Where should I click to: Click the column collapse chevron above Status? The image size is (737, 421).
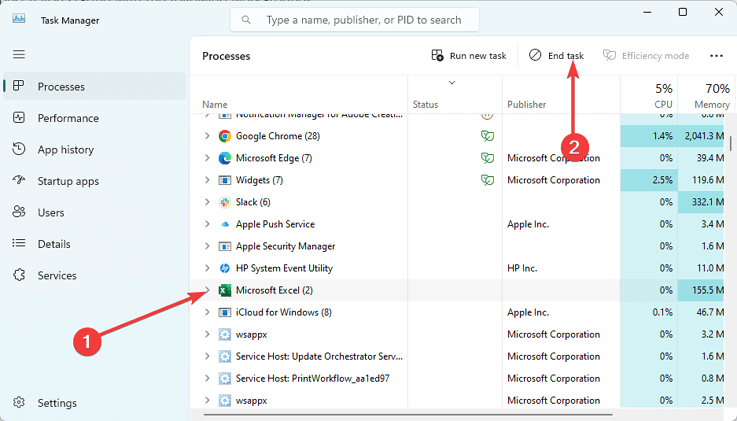[452, 82]
